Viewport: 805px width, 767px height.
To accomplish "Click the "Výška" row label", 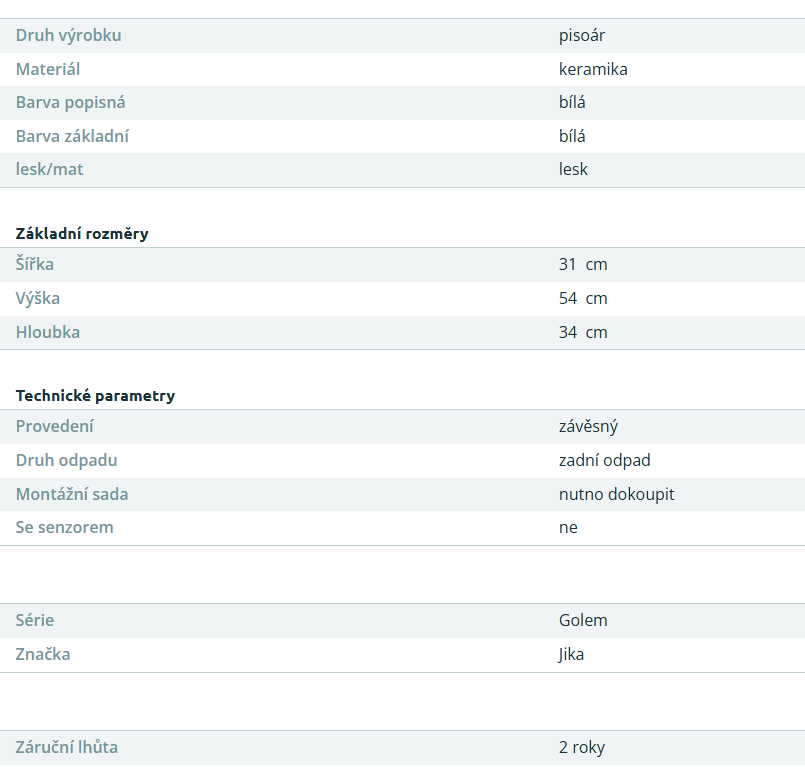I will tap(38, 299).
